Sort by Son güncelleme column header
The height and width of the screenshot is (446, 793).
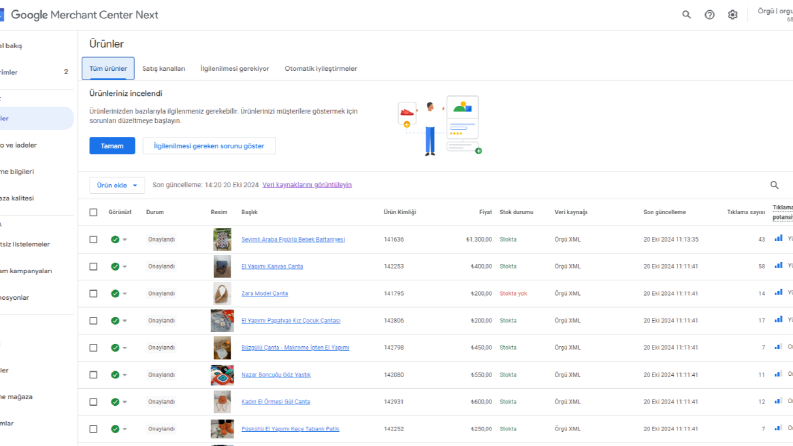coord(665,212)
